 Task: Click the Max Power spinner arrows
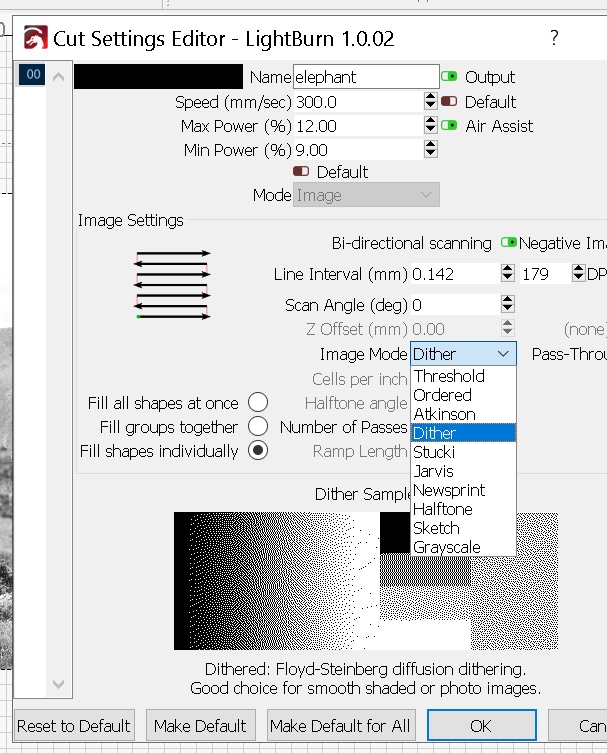tap(431, 125)
